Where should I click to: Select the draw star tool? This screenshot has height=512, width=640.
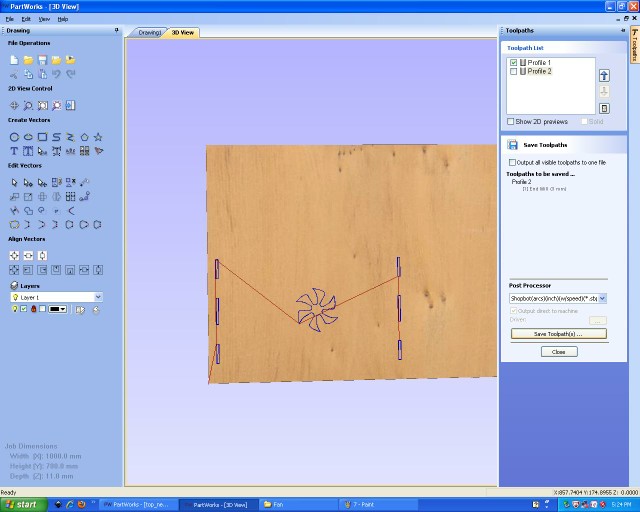[x=98, y=137]
